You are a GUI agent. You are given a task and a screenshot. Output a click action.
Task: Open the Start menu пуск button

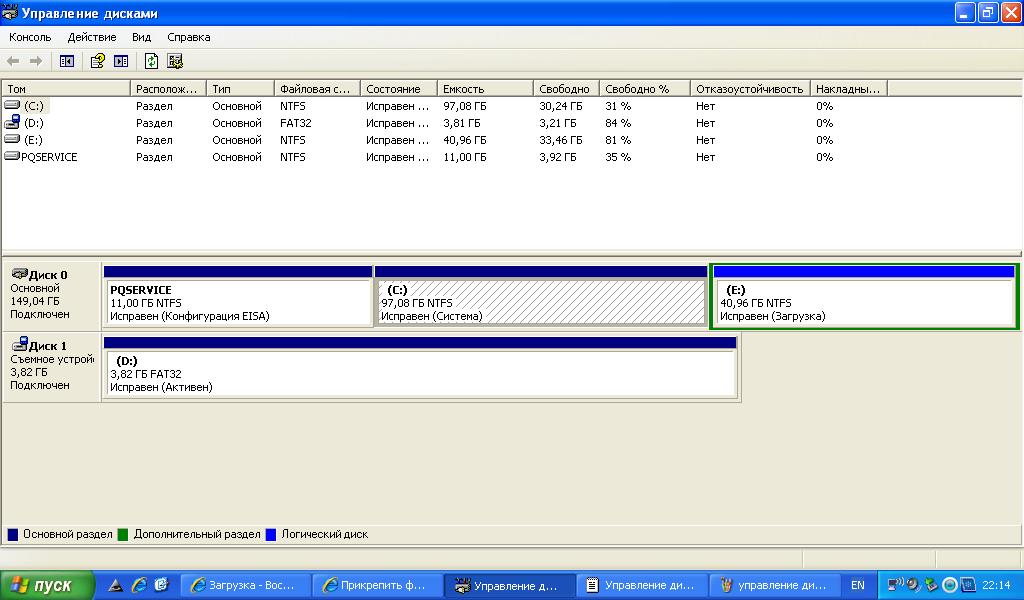[x=47, y=585]
